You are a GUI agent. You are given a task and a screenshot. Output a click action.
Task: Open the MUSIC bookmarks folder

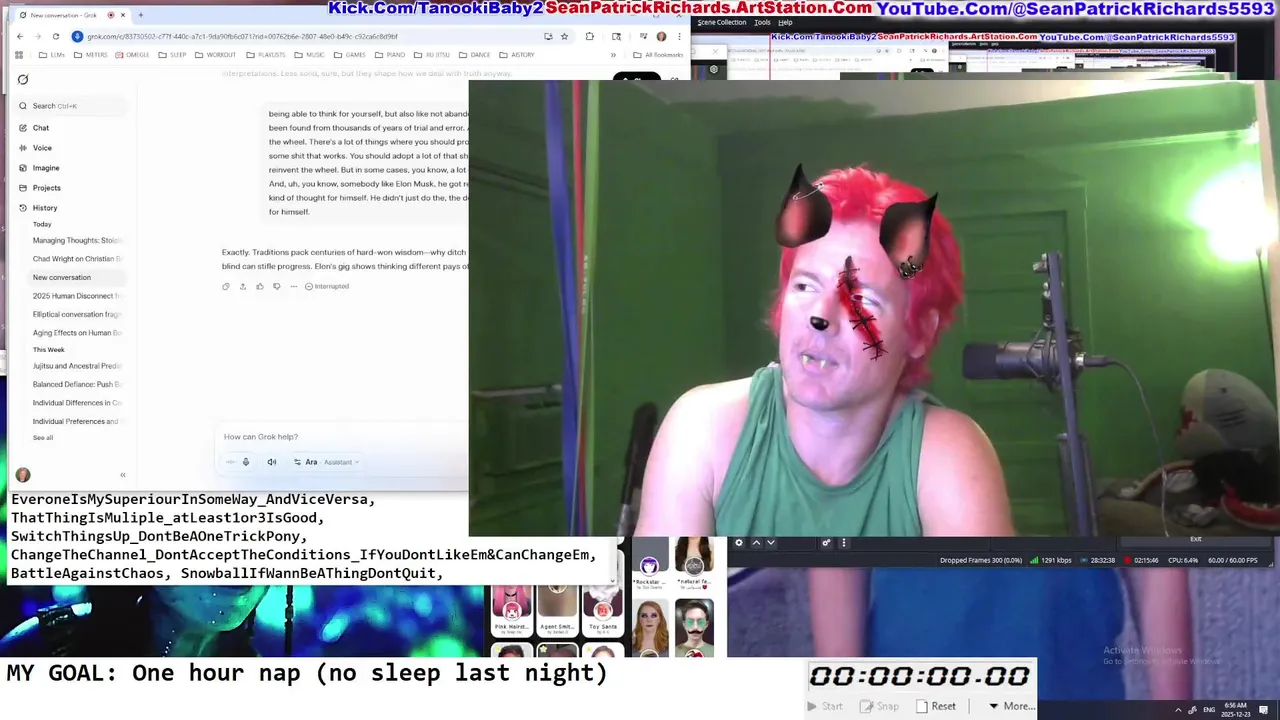(x=310, y=55)
